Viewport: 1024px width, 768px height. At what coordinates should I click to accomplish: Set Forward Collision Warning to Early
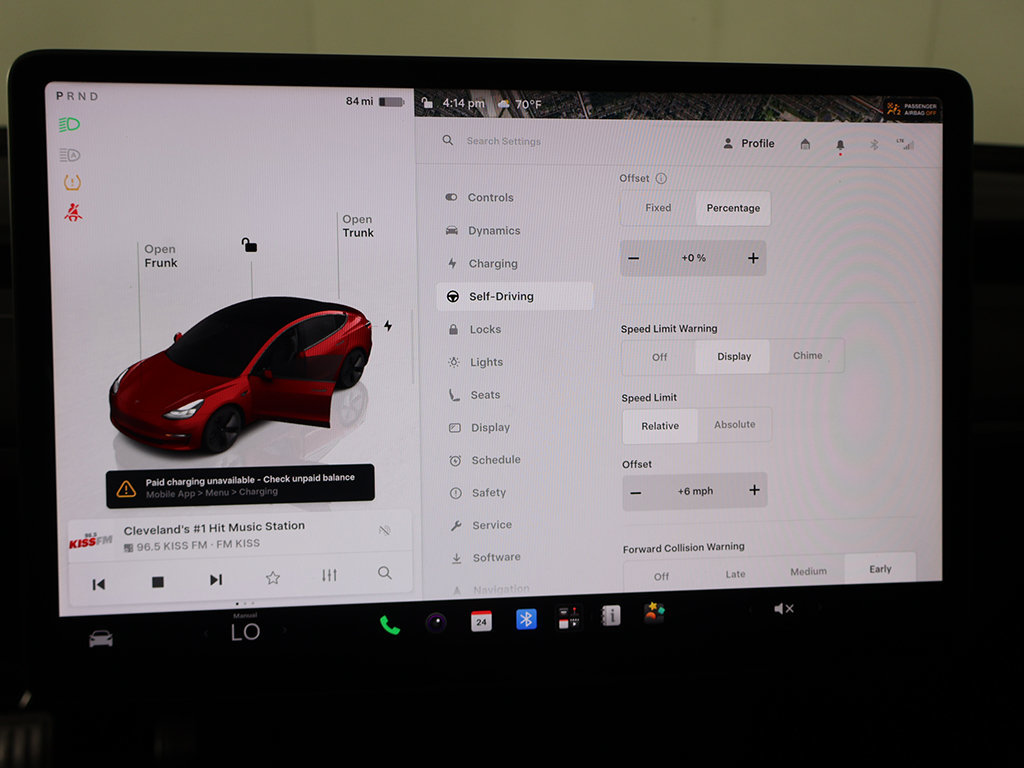(880, 569)
